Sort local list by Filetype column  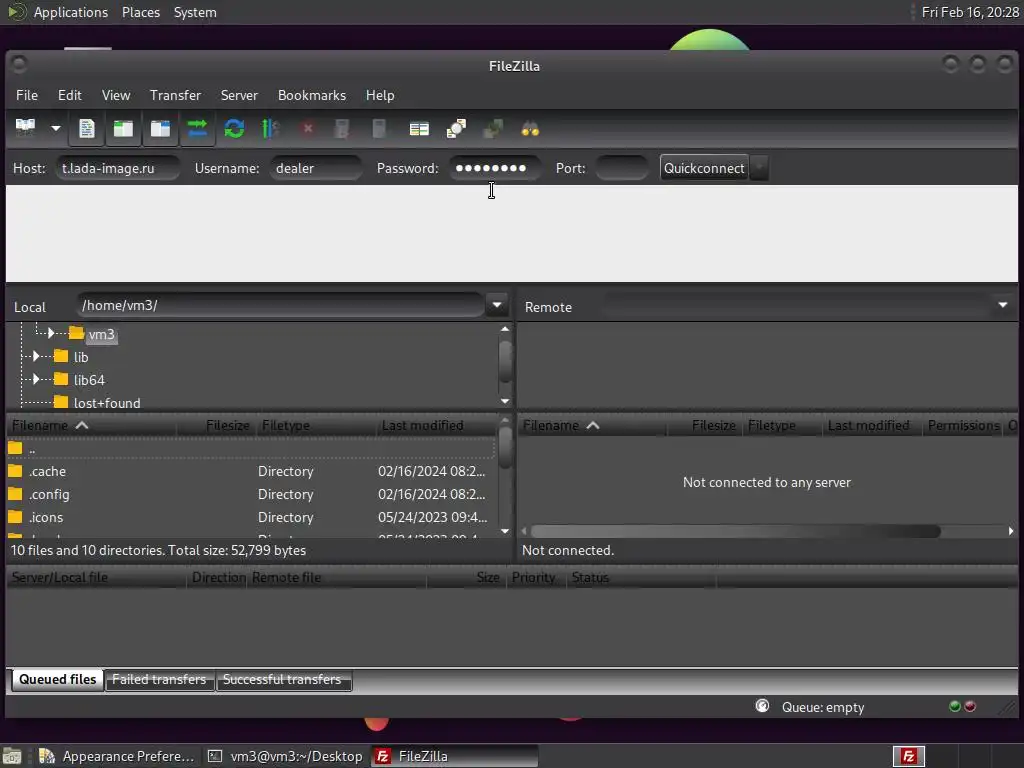316,425
